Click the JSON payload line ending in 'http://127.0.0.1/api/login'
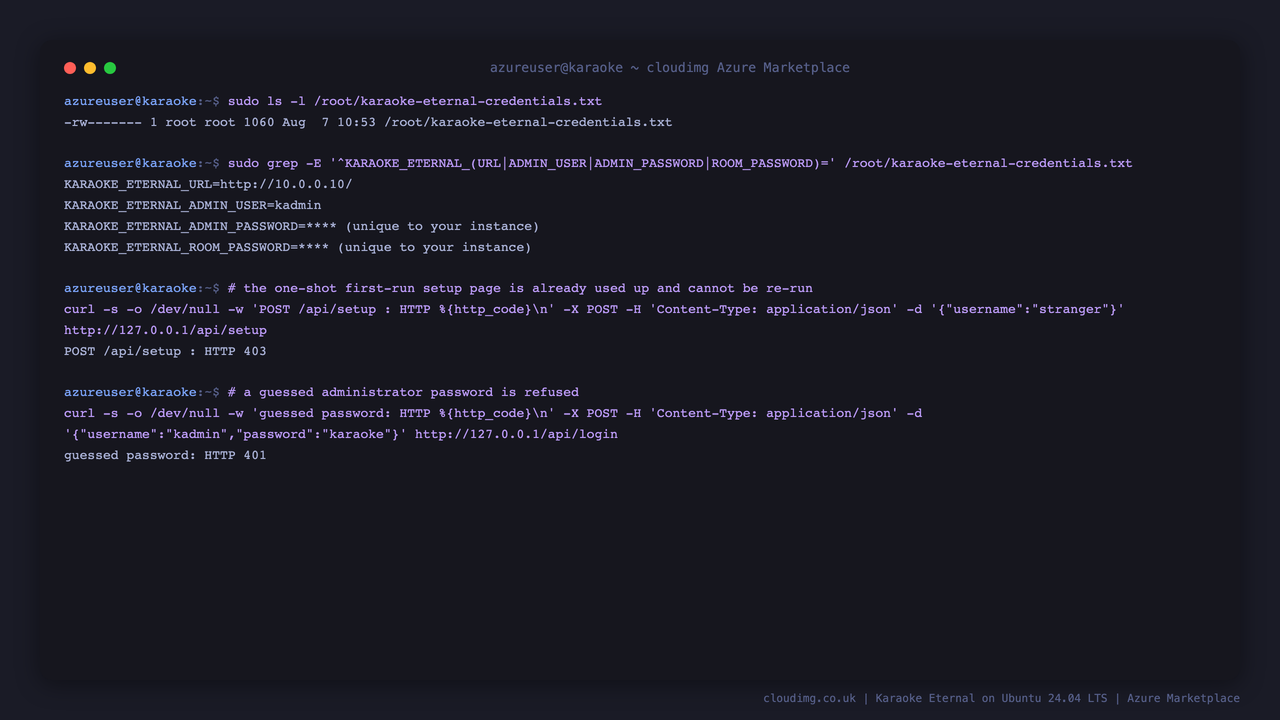1280x720 pixels. (x=341, y=434)
